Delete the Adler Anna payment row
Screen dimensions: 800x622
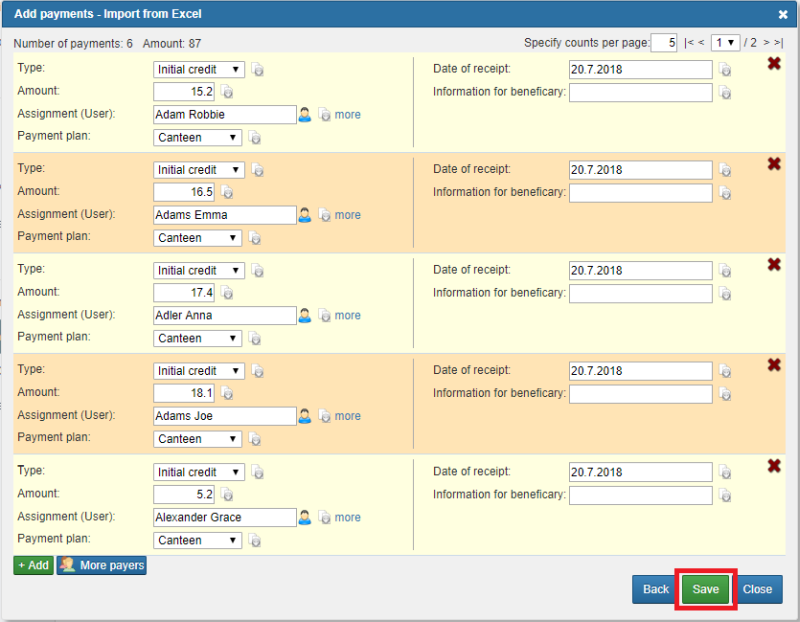tap(774, 264)
